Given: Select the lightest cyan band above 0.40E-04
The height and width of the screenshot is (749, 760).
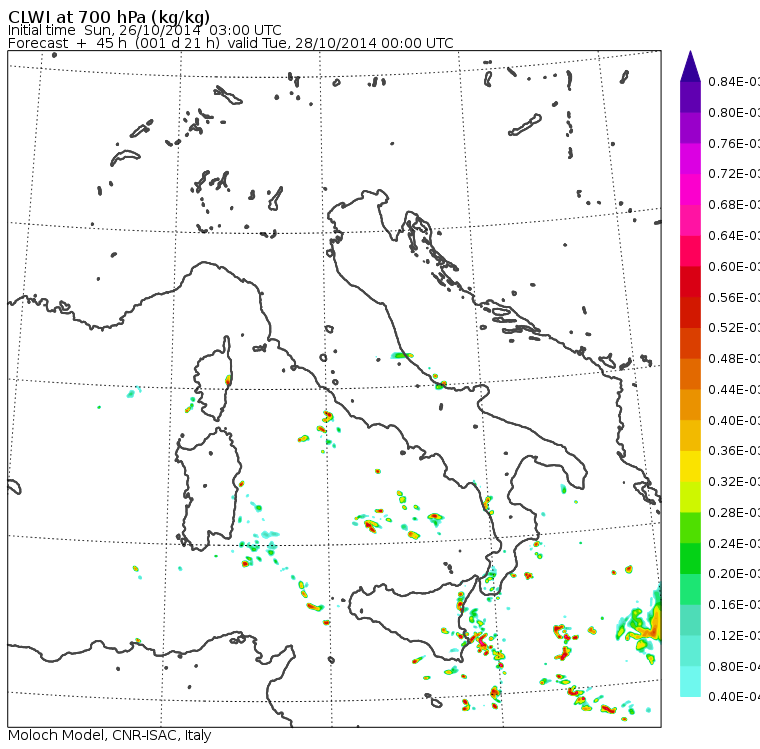Looking at the screenshot, I should click(690, 682).
